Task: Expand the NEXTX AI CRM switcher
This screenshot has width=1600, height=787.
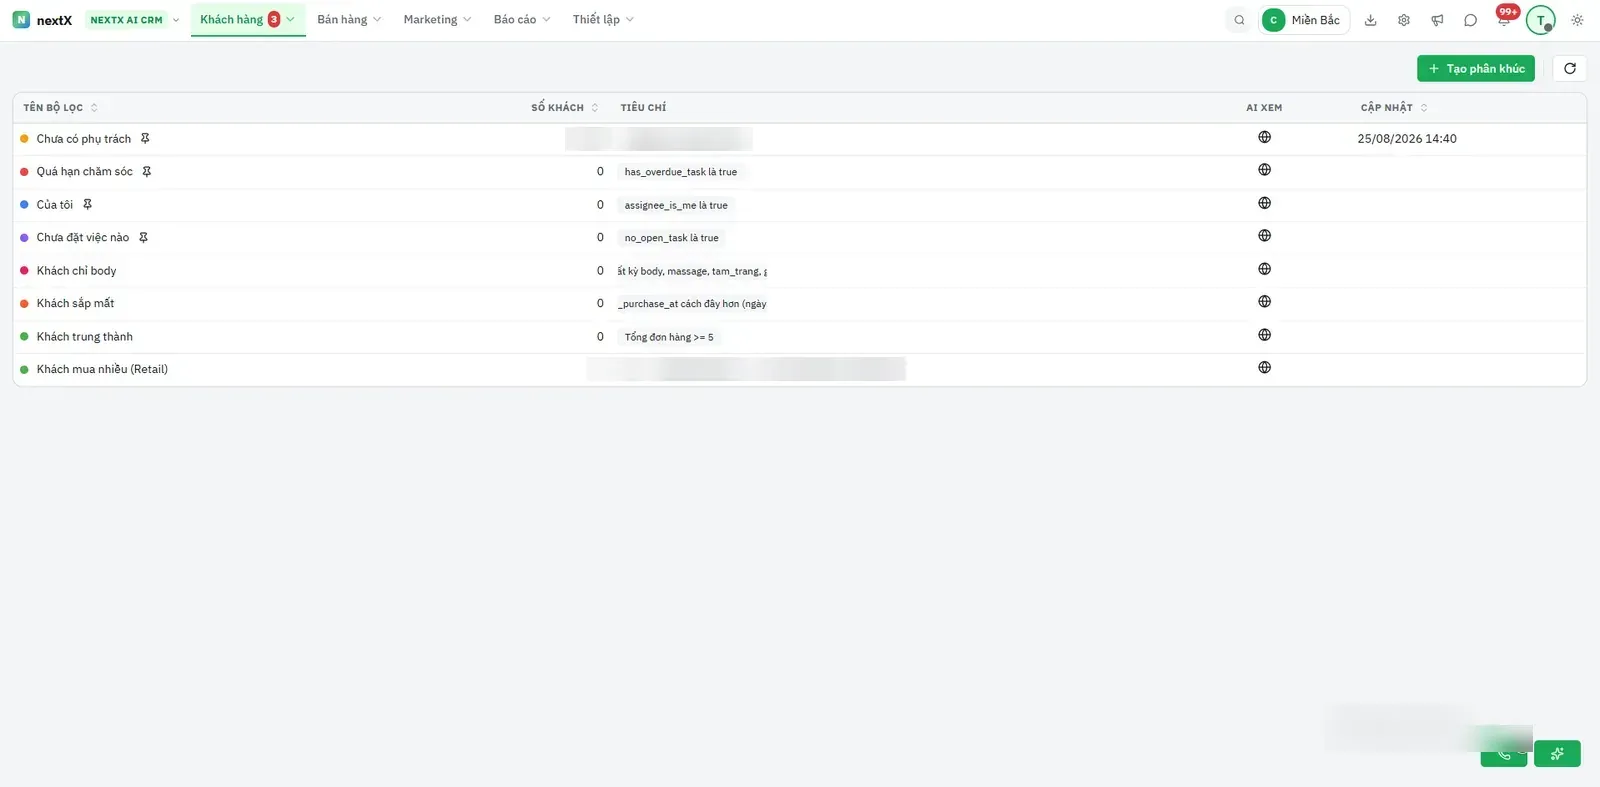Action: pos(133,20)
